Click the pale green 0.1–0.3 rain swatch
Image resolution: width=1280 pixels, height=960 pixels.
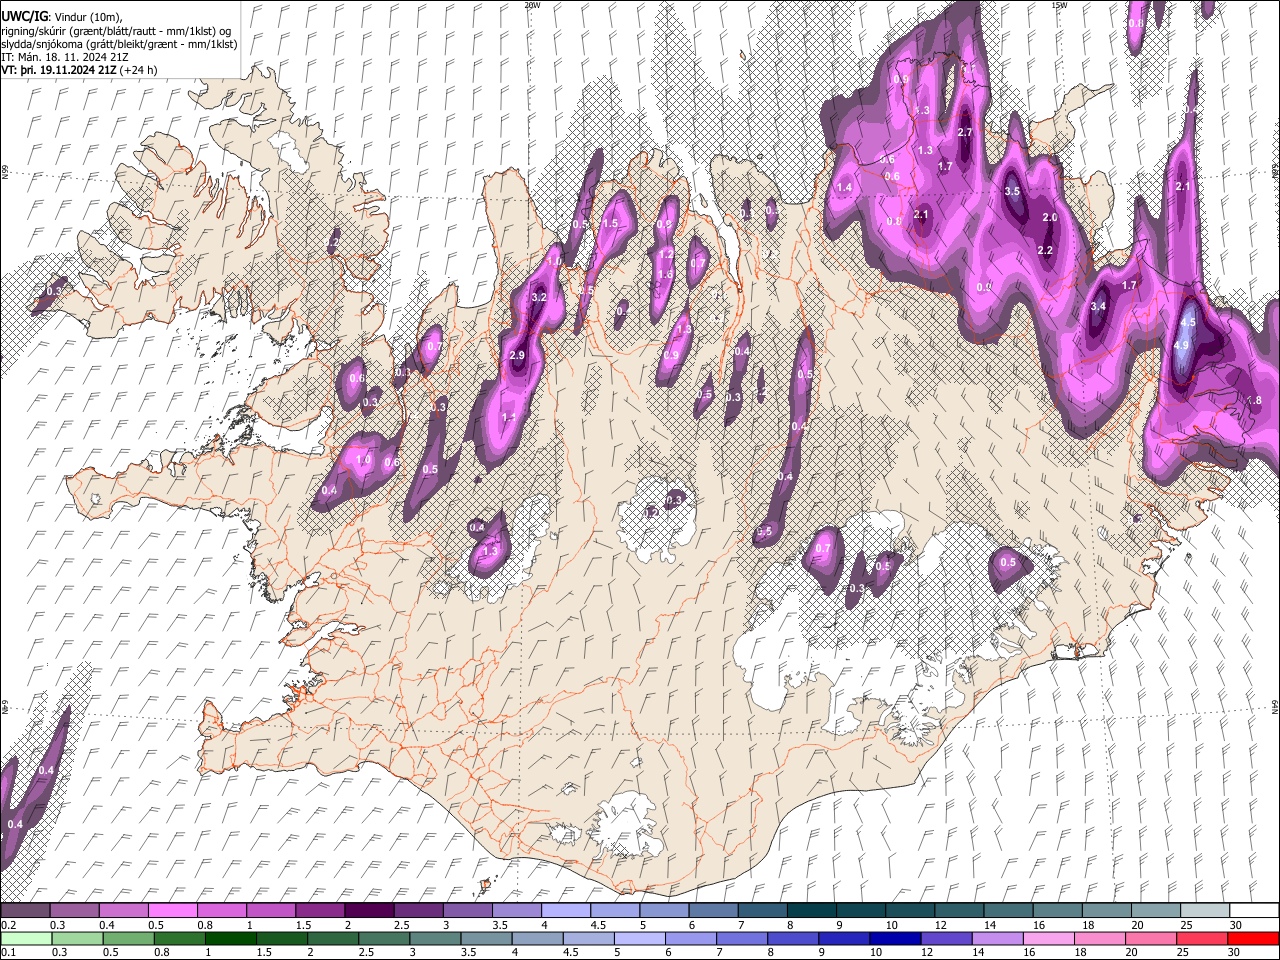26,938
